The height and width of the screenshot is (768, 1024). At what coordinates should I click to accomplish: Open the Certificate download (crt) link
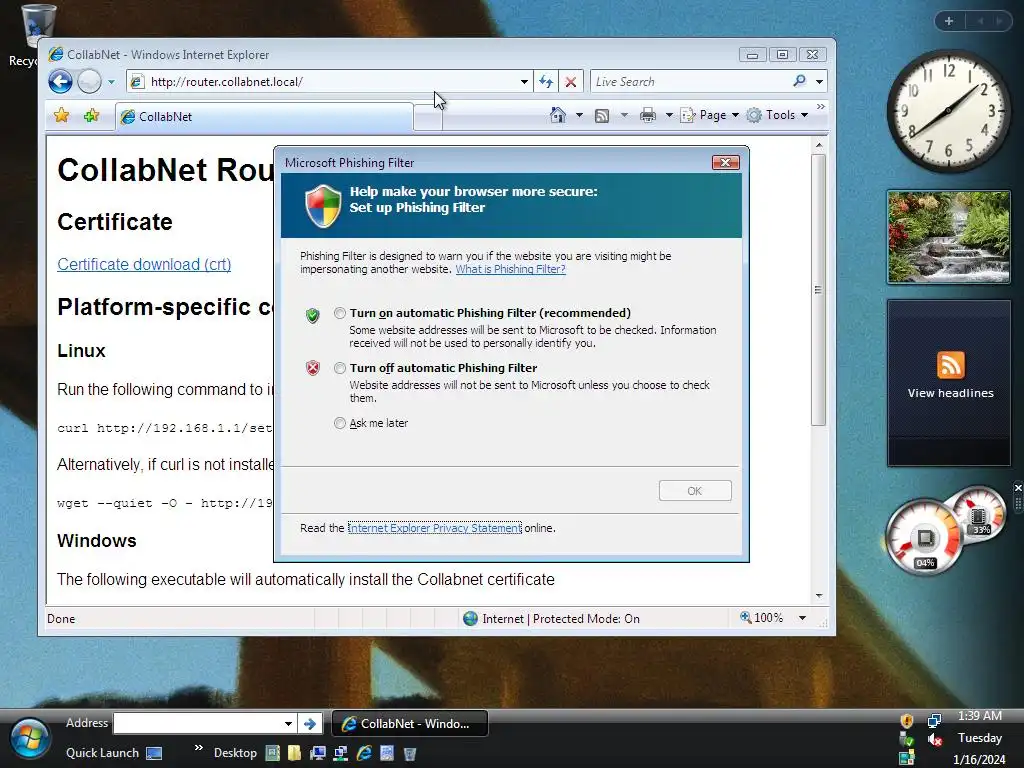pyautogui.click(x=144, y=264)
